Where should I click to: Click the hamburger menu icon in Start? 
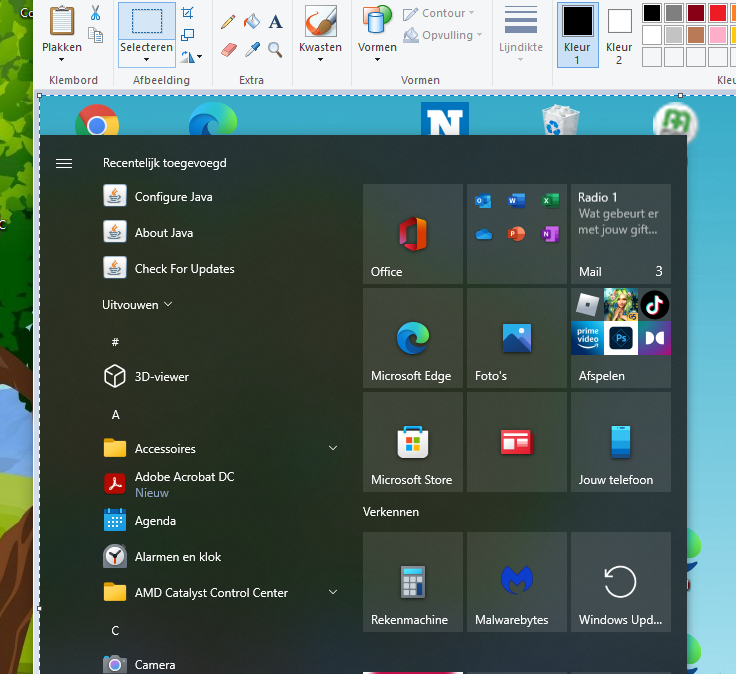(x=64, y=163)
